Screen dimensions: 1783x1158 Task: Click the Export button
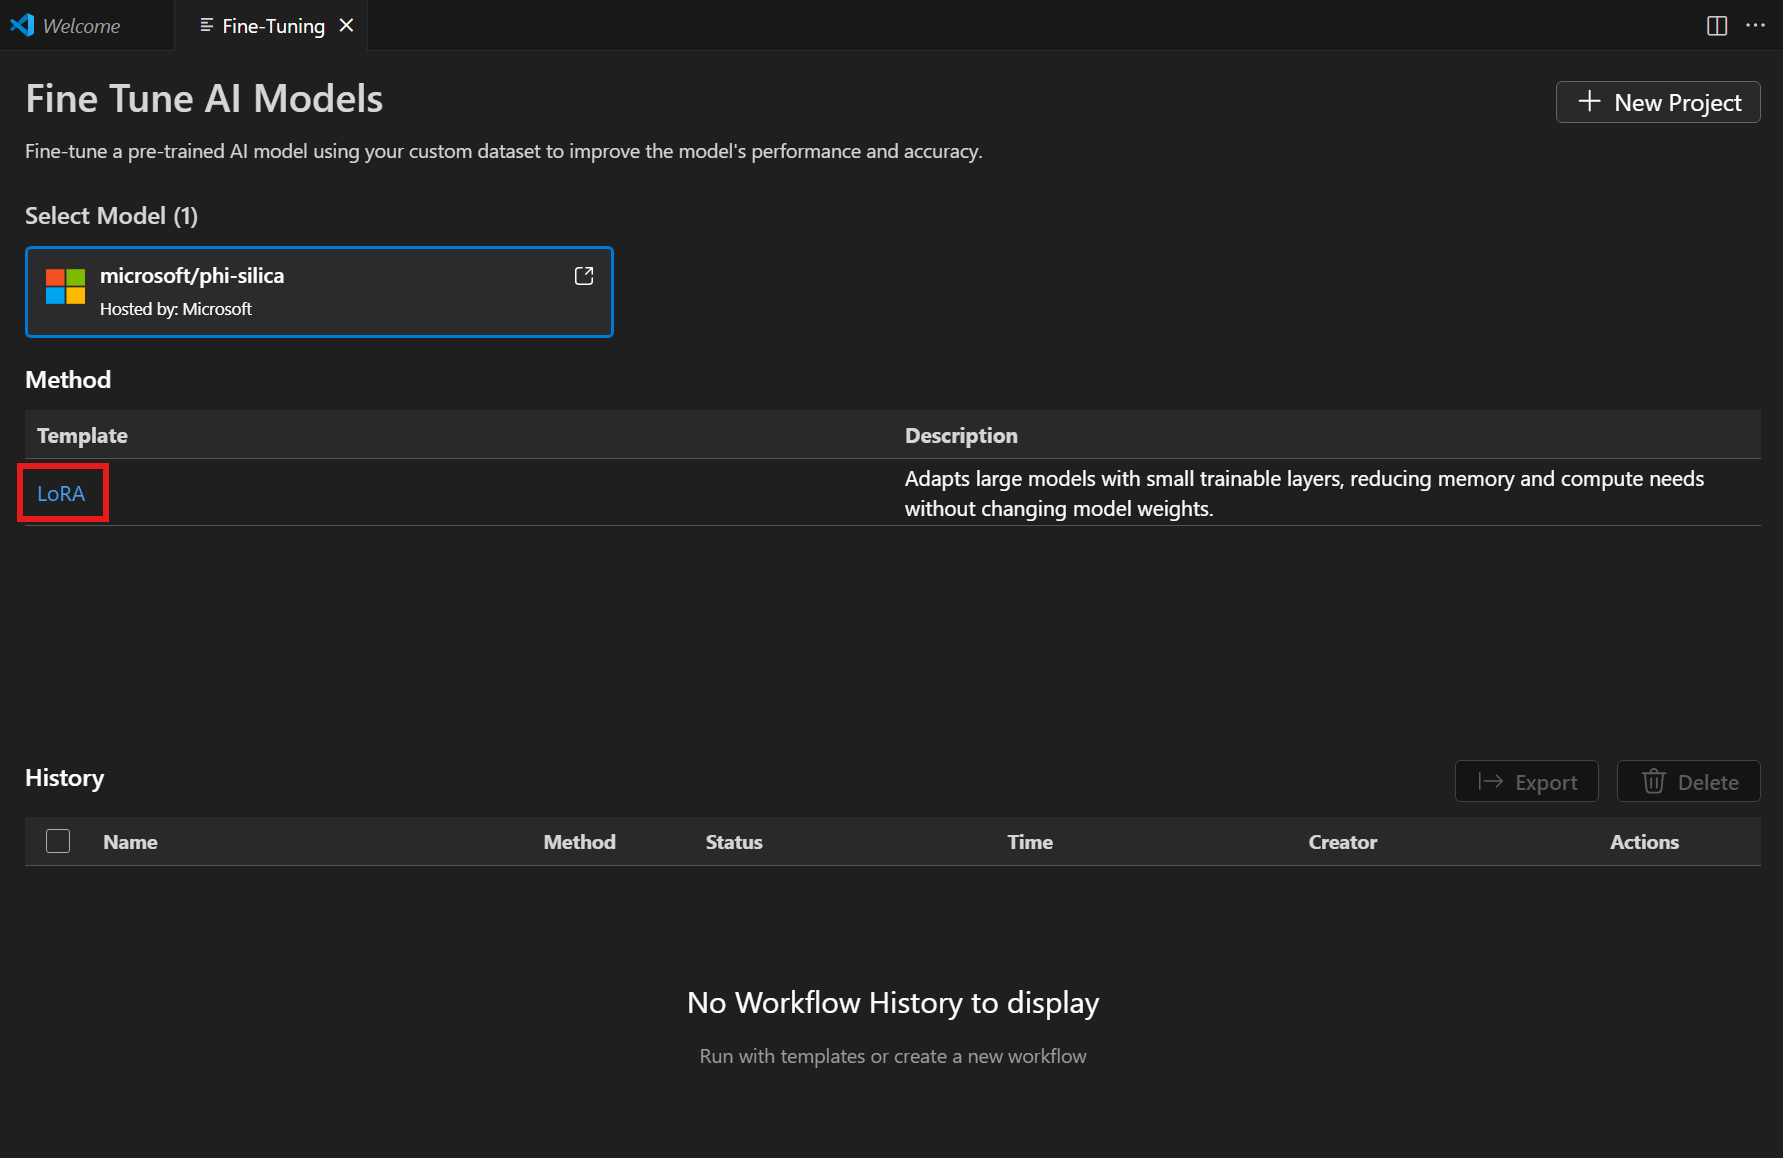[1526, 781]
